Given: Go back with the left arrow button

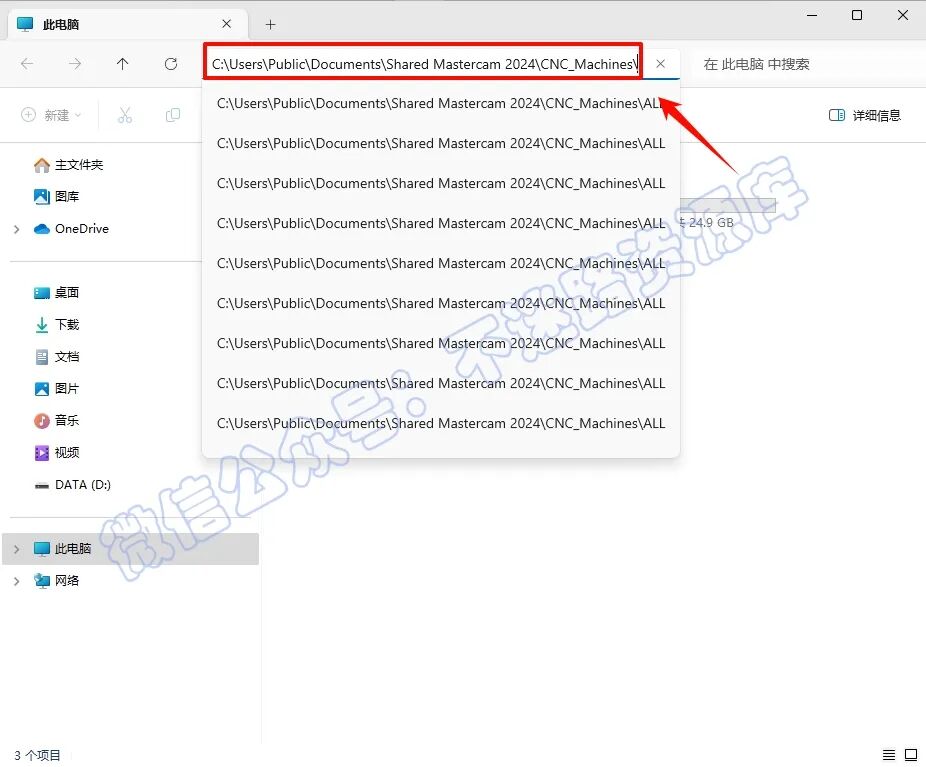Looking at the screenshot, I should pyautogui.click(x=27, y=64).
